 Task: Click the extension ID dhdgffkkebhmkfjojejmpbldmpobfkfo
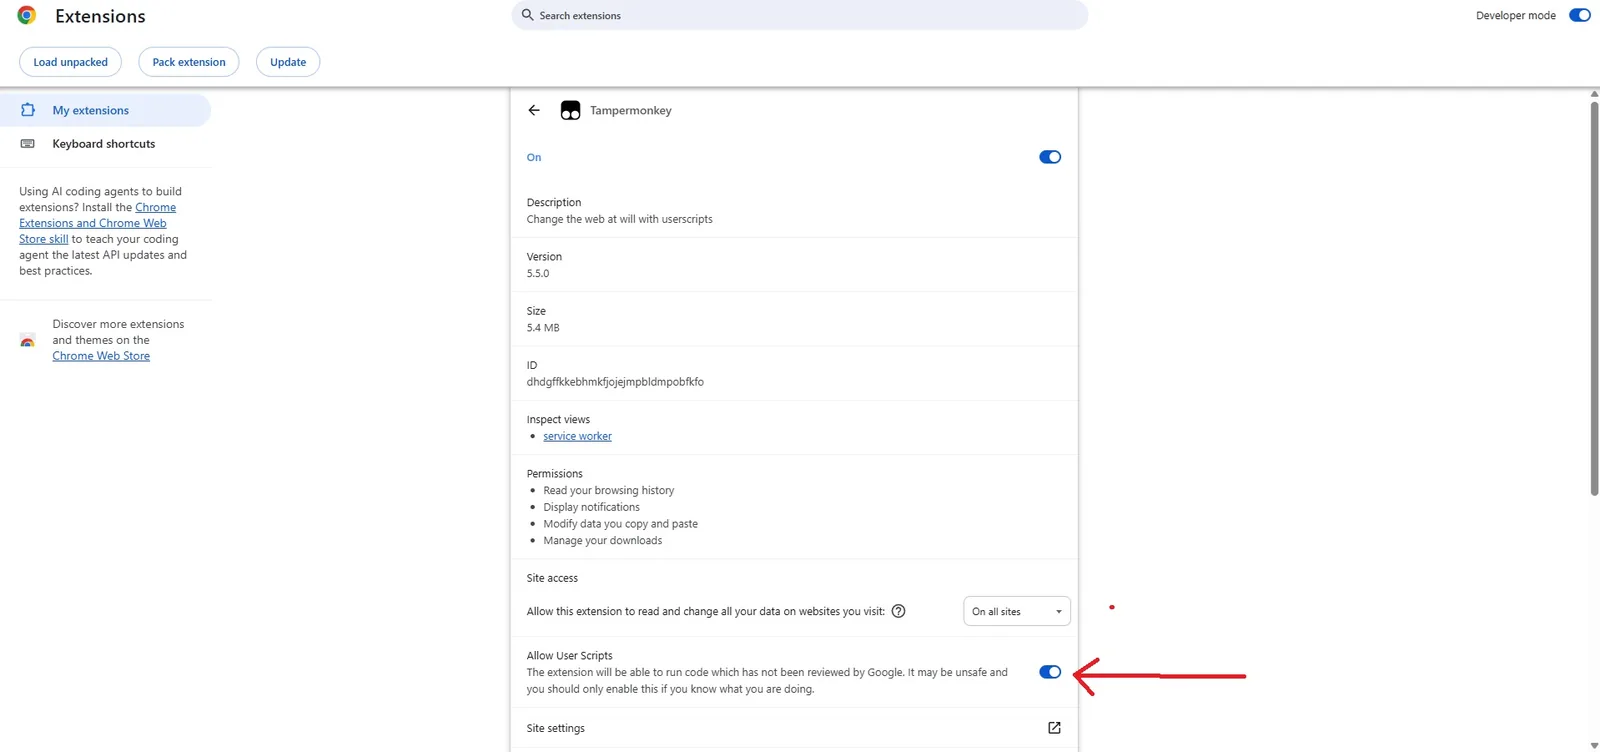pos(615,382)
